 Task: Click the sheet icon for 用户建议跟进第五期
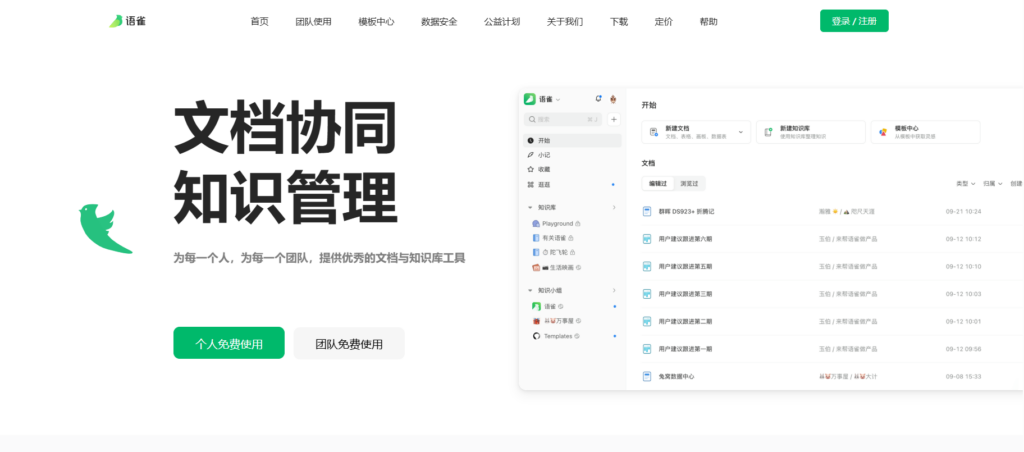pyautogui.click(x=647, y=266)
